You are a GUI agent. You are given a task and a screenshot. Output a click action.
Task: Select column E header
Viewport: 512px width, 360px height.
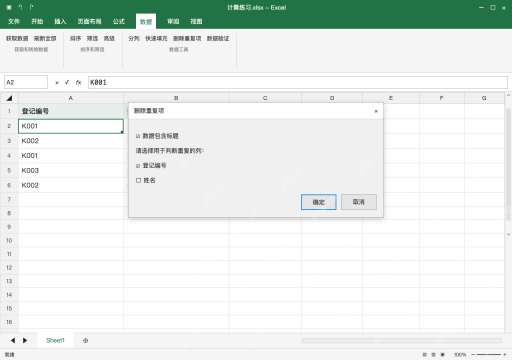(x=391, y=98)
